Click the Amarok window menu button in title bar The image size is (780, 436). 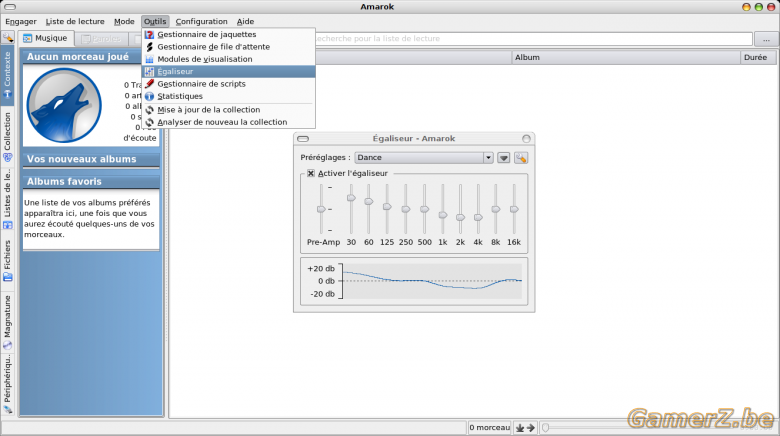coord(9,6)
